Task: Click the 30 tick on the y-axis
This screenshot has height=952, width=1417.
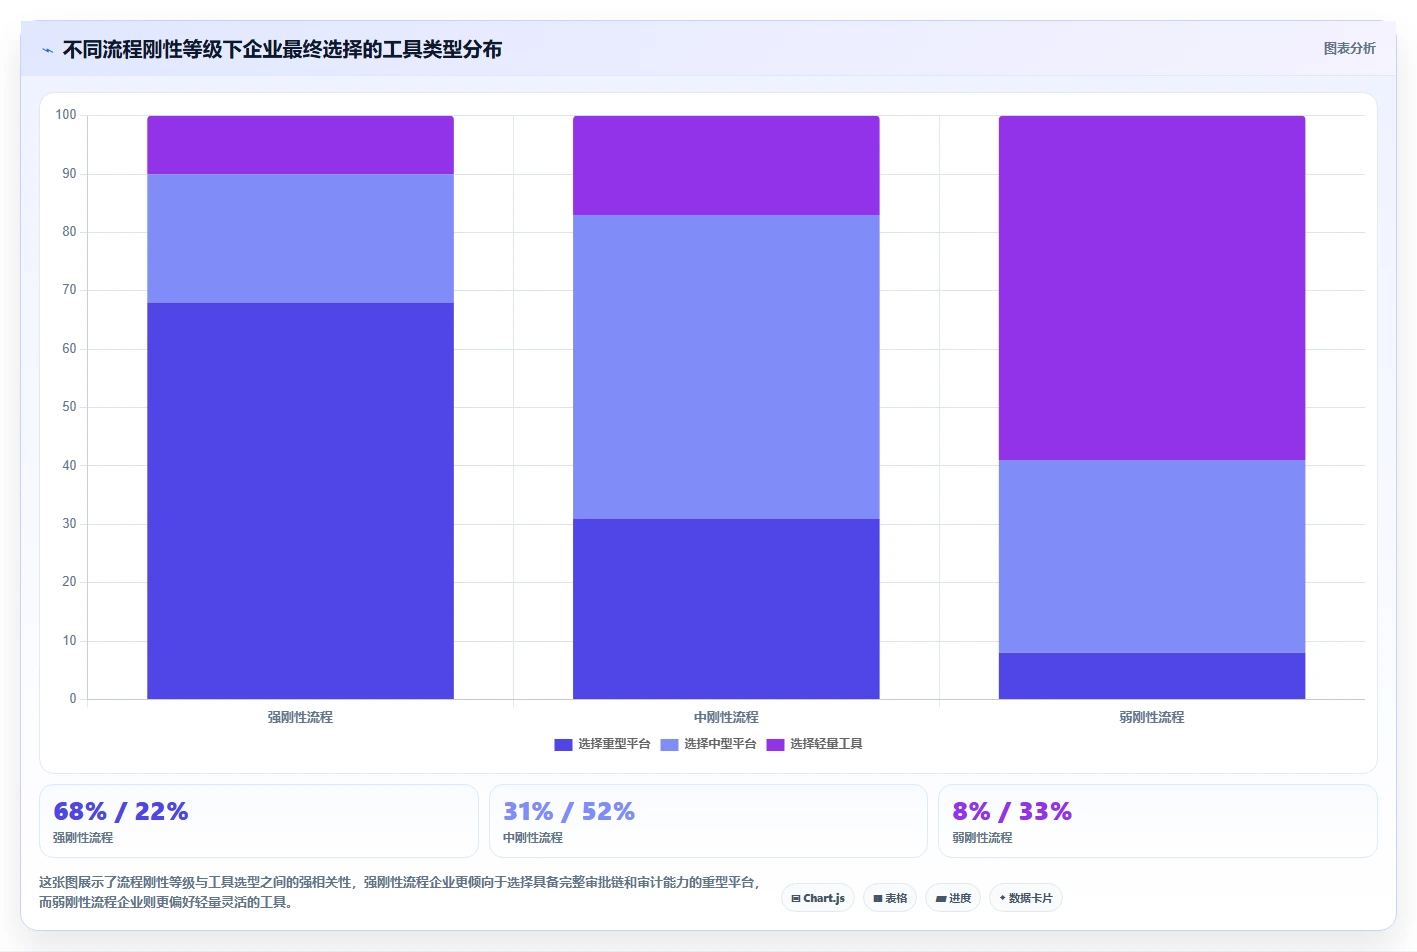Action: [69, 524]
